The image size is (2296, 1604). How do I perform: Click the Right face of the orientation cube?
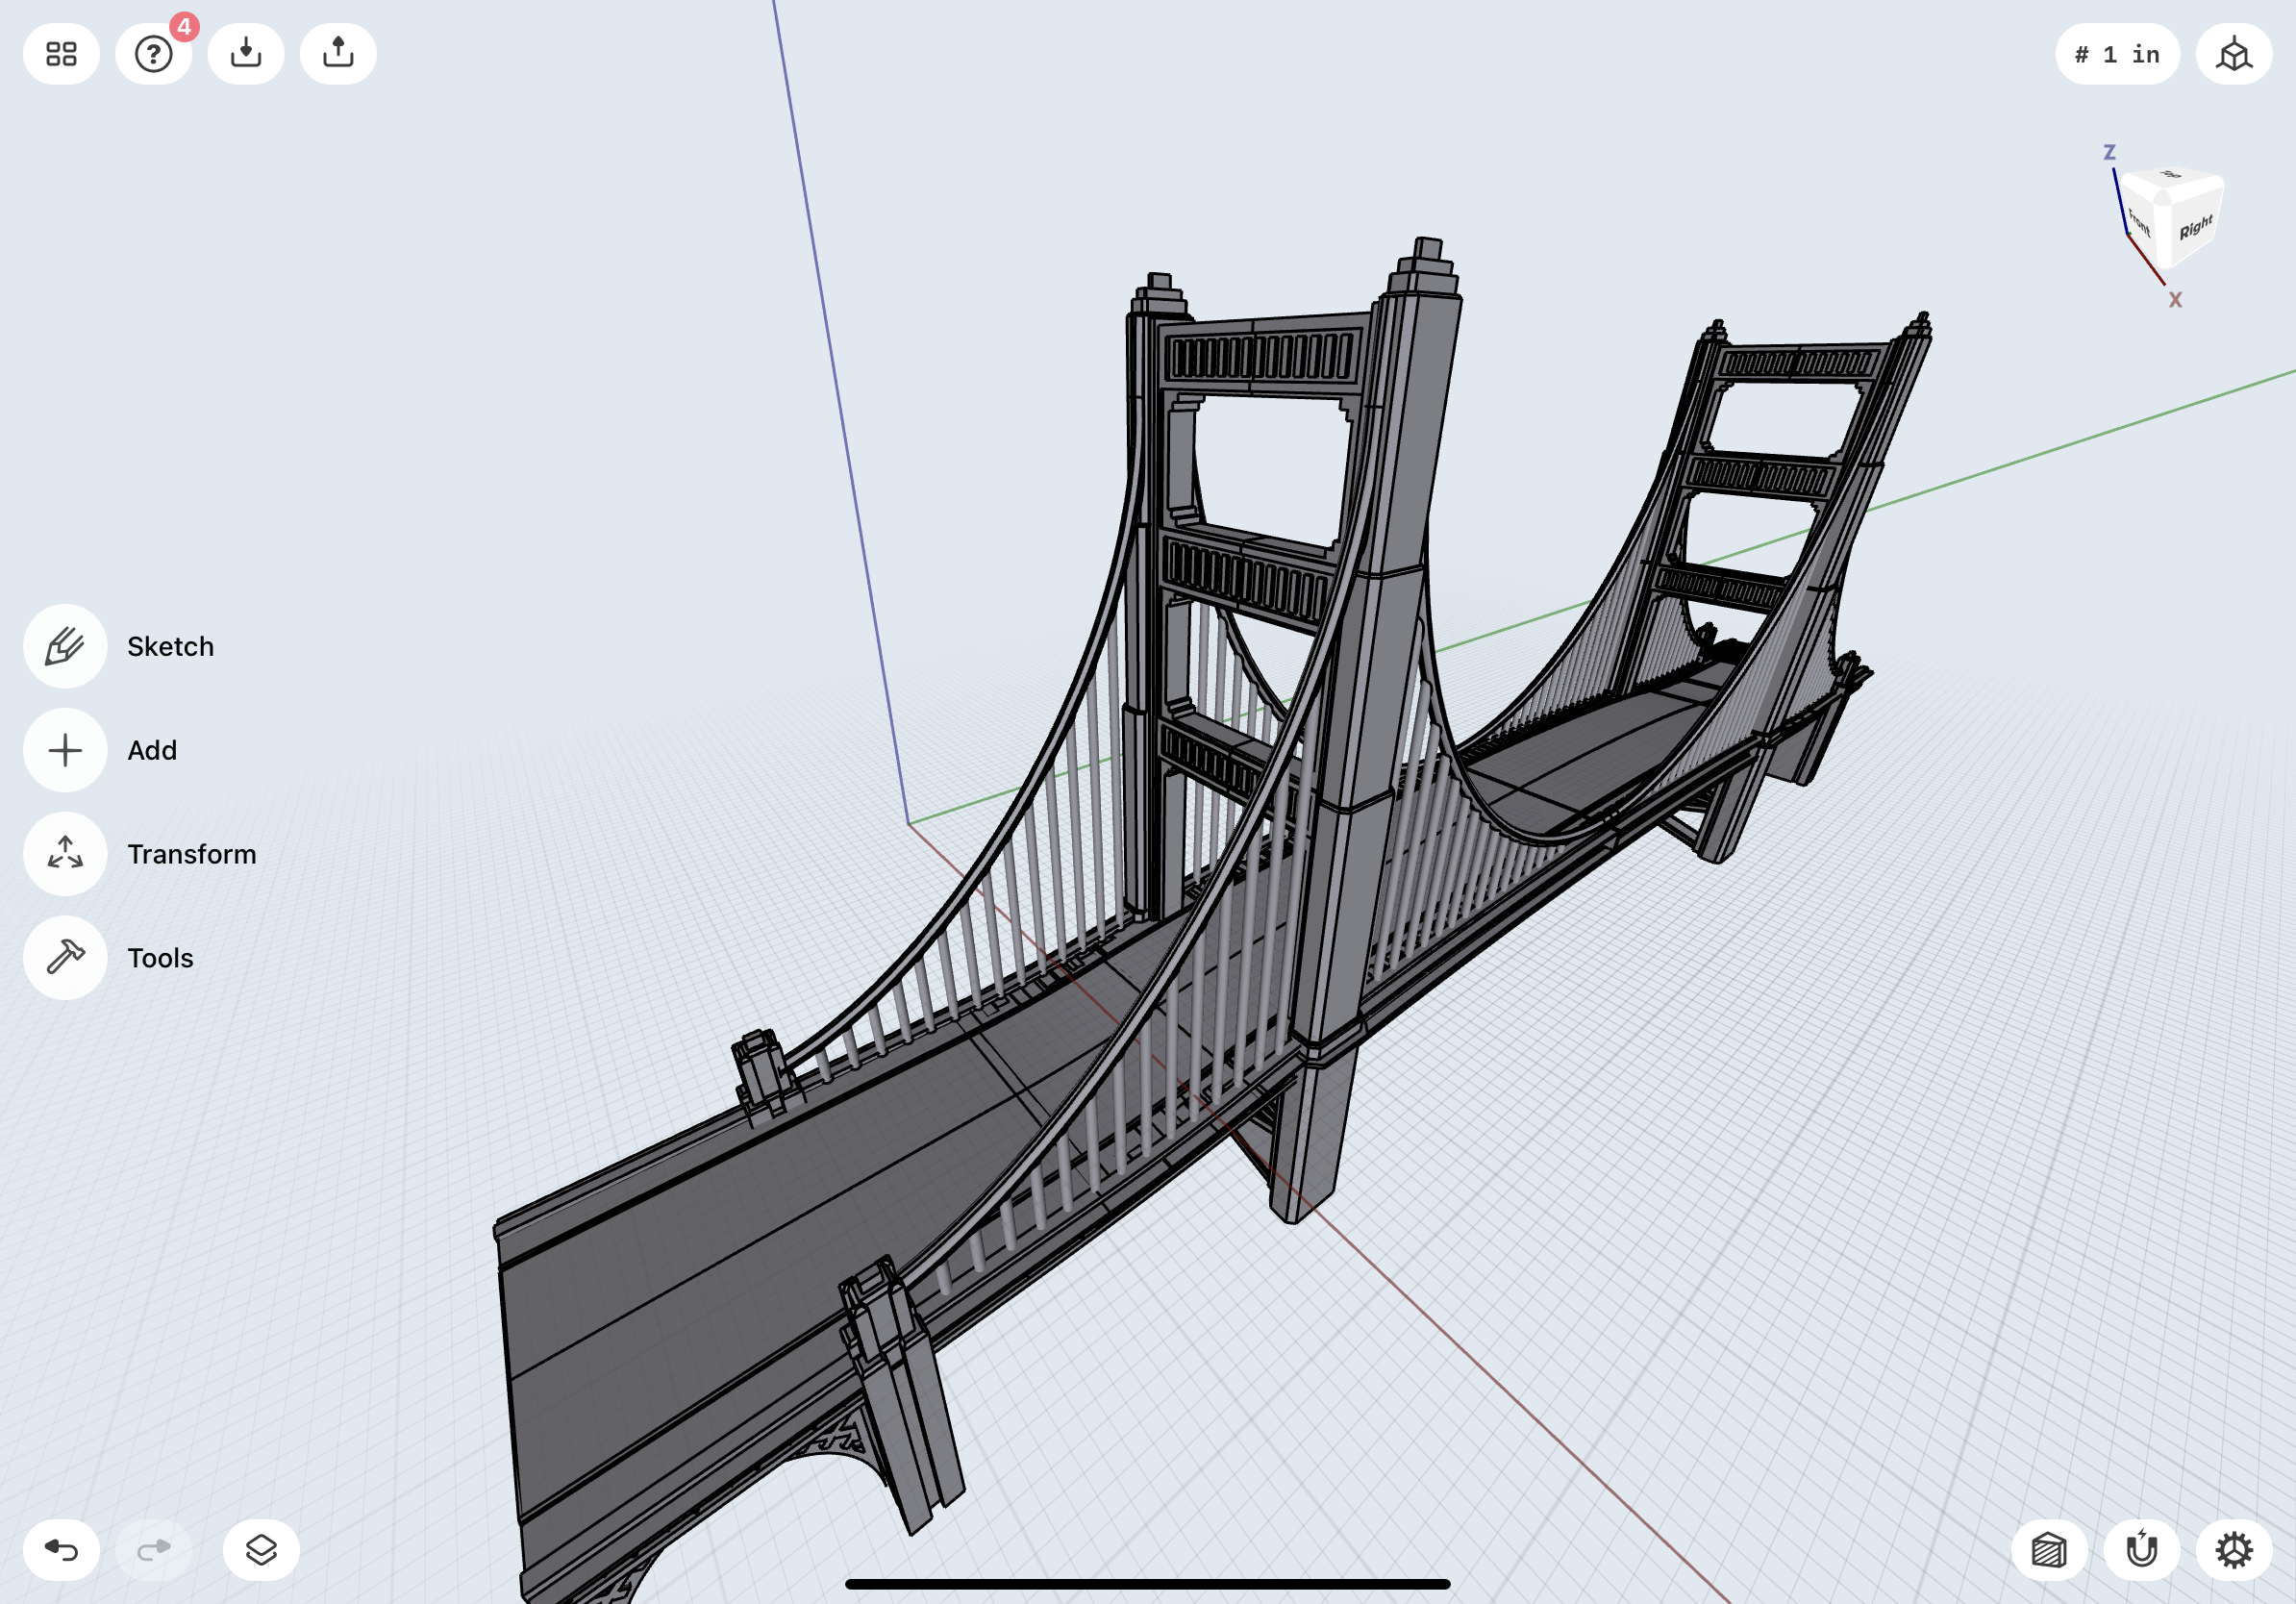[2195, 228]
